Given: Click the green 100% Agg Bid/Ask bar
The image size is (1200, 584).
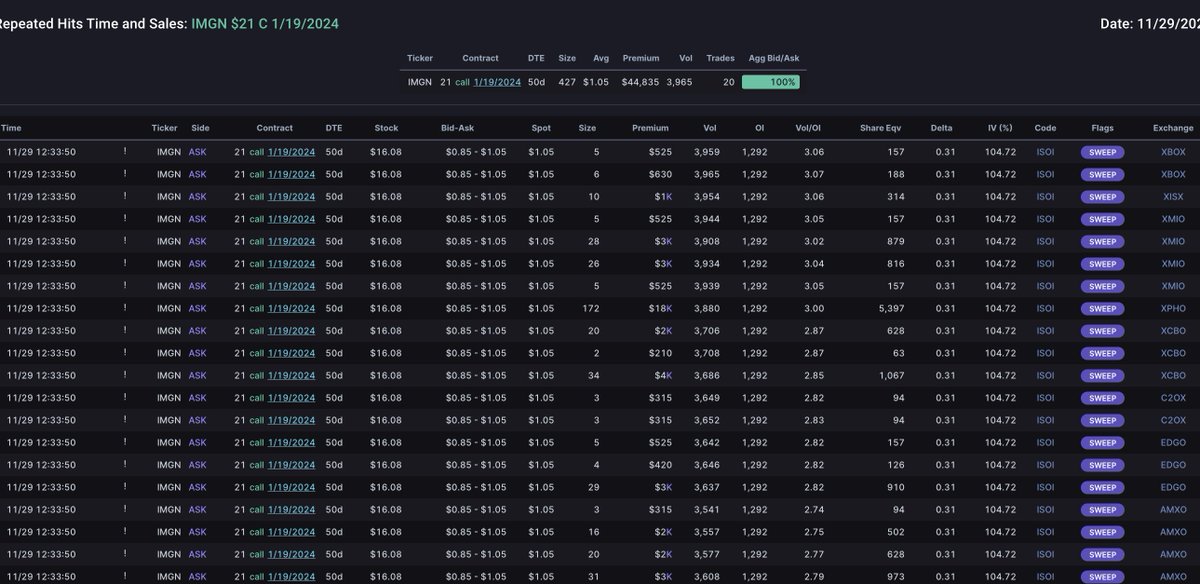Looking at the screenshot, I should 770,82.
